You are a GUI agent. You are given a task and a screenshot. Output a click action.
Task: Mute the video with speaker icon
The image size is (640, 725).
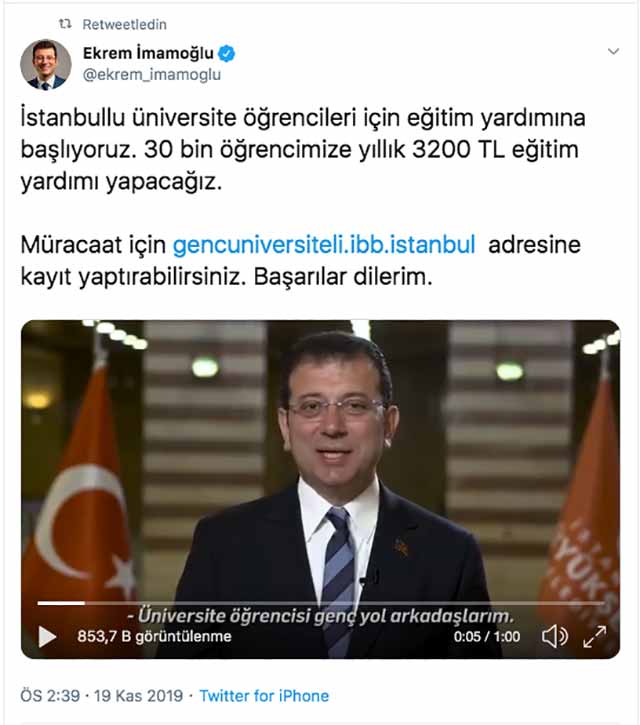pos(554,637)
